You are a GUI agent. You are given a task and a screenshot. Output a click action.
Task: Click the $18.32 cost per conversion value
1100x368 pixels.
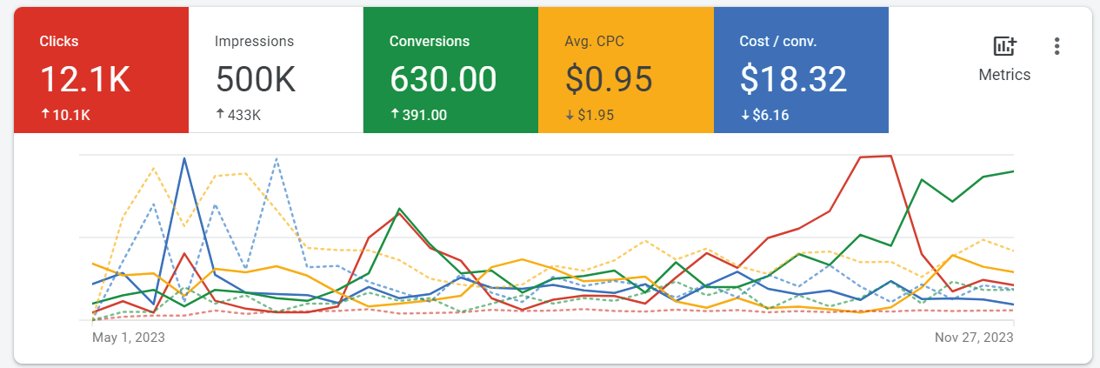click(793, 79)
